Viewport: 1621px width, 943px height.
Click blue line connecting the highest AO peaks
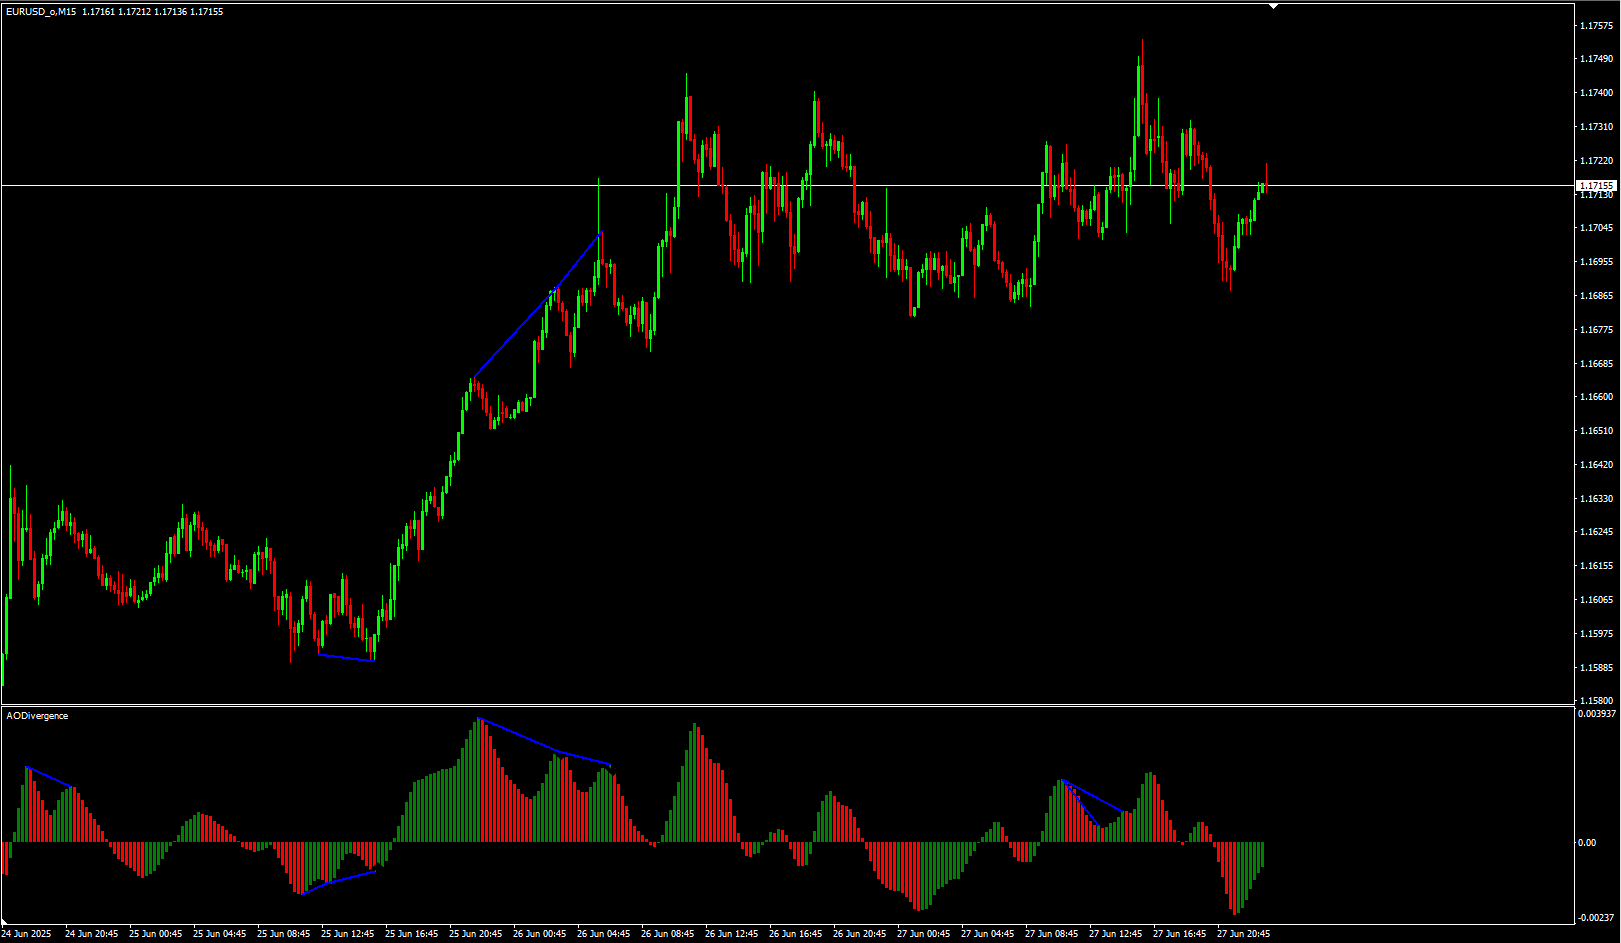tap(545, 745)
